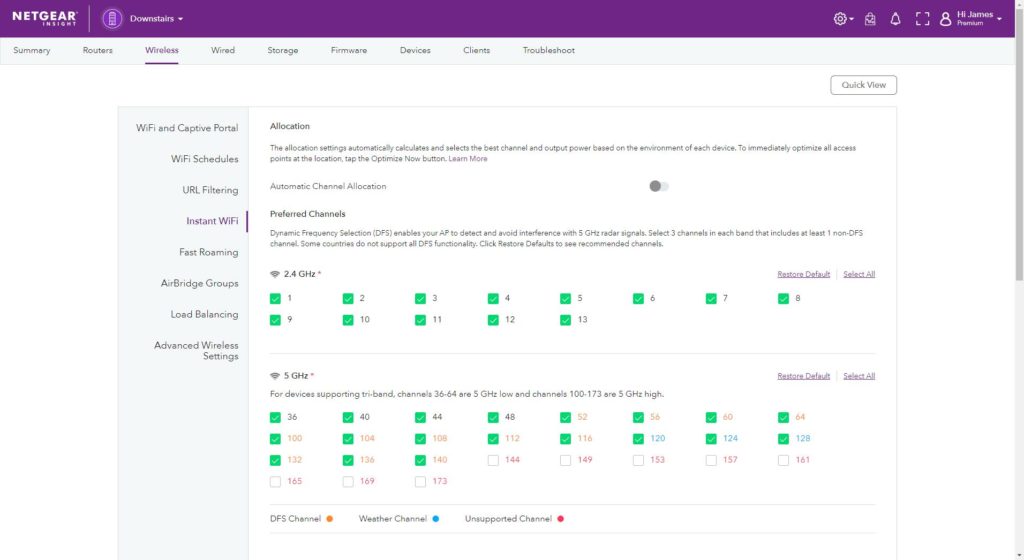Uncheck 5 GHz channel 36
This screenshot has height=560, width=1024.
coord(276,417)
